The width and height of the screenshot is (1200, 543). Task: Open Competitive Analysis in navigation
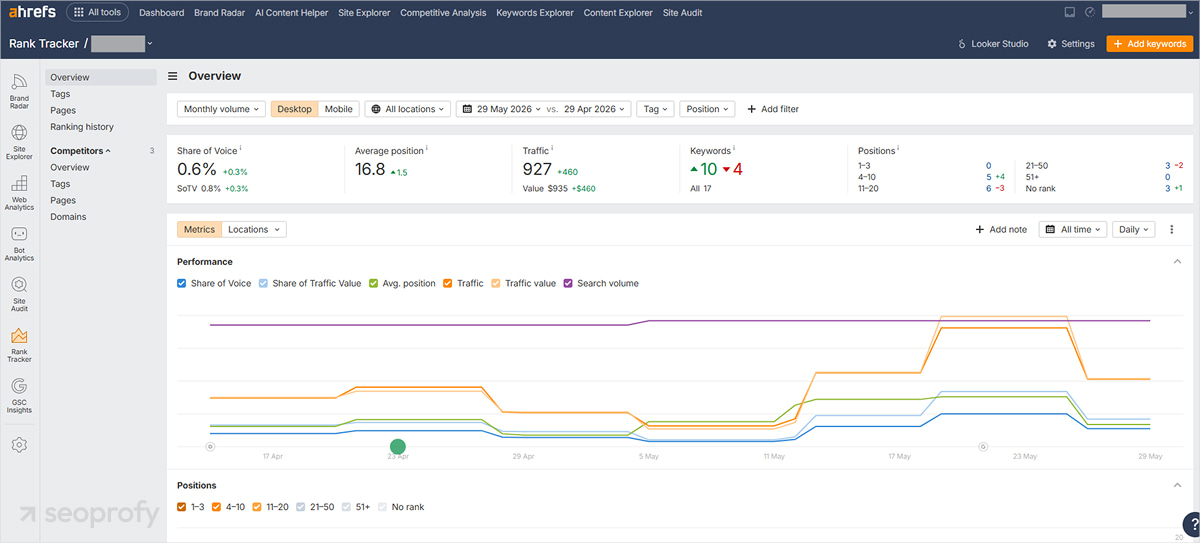coord(443,13)
